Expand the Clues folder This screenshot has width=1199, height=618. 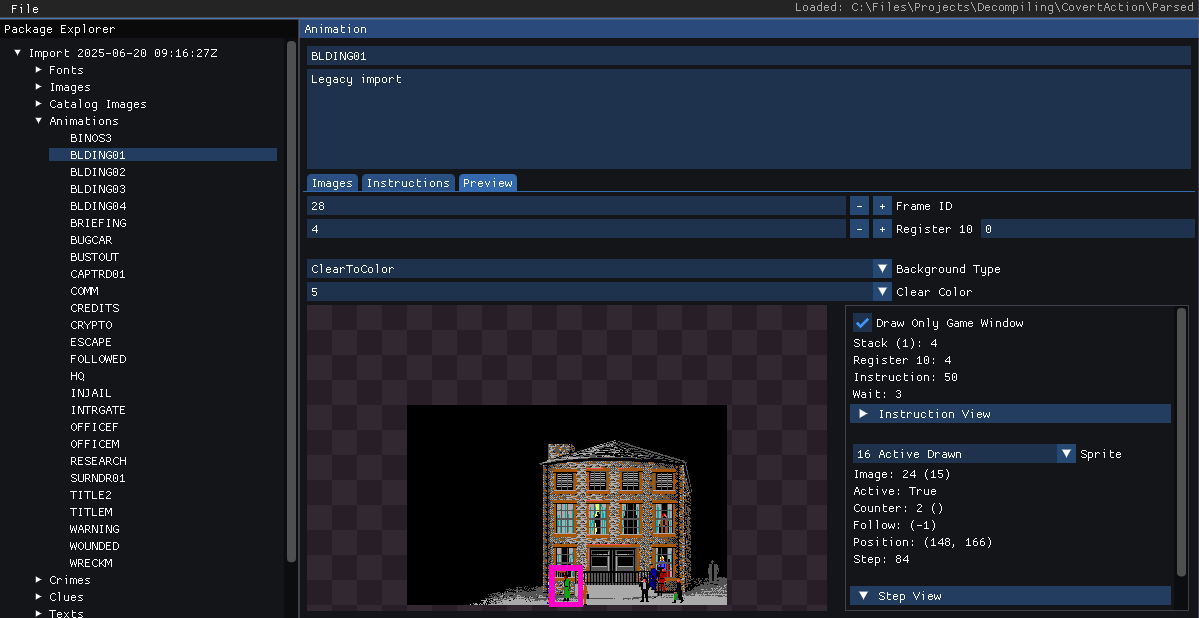click(38, 597)
